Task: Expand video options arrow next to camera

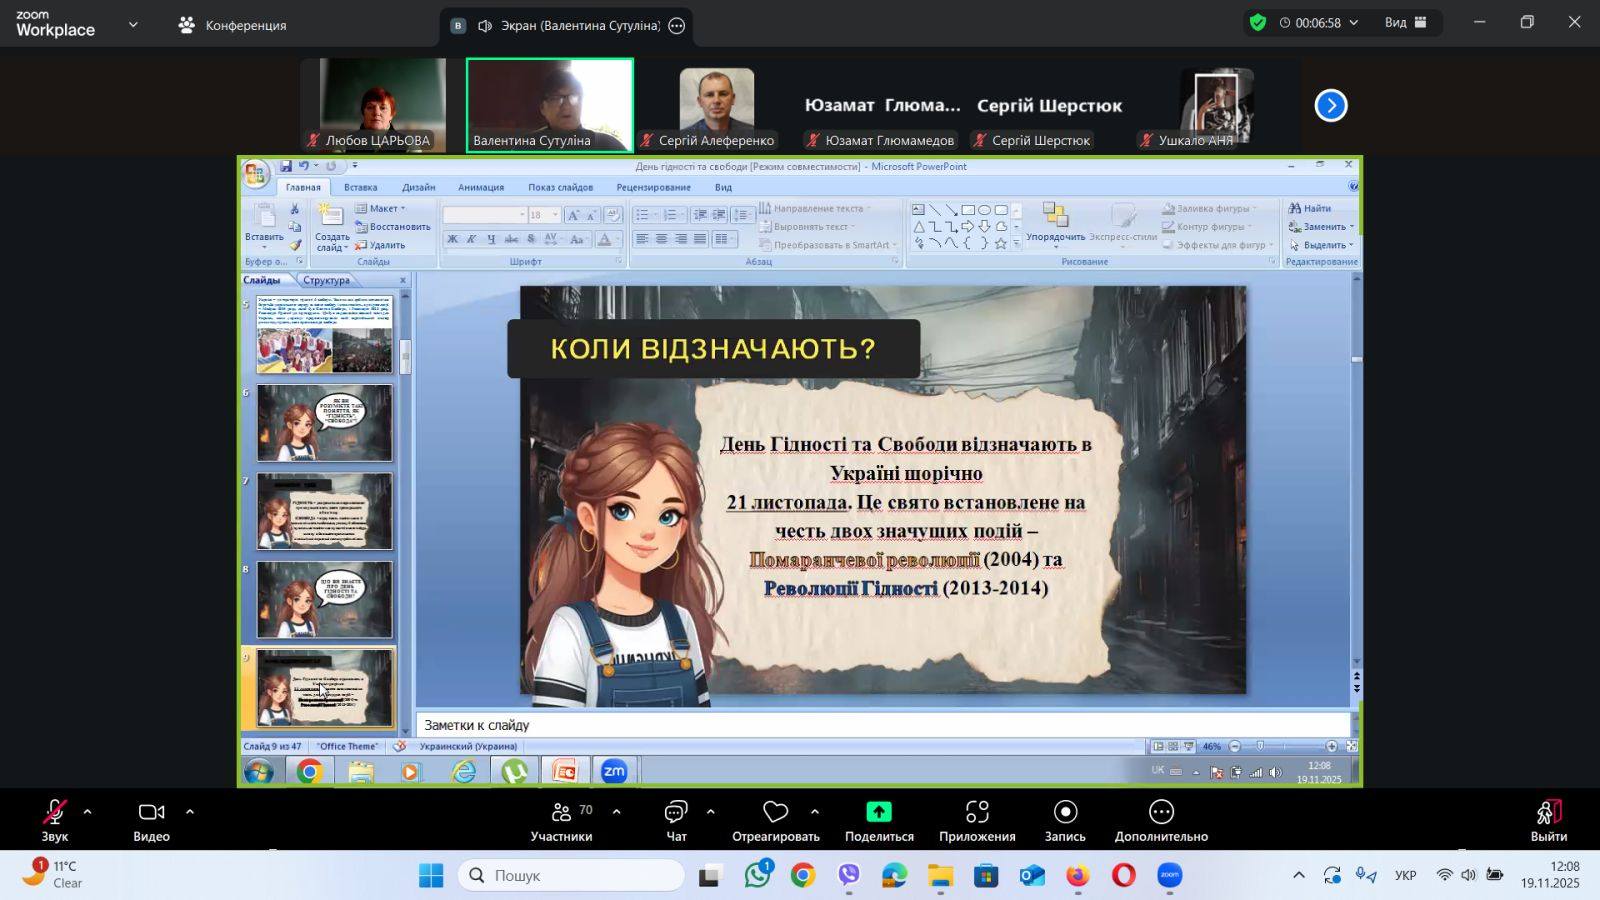Action: [x=190, y=812]
